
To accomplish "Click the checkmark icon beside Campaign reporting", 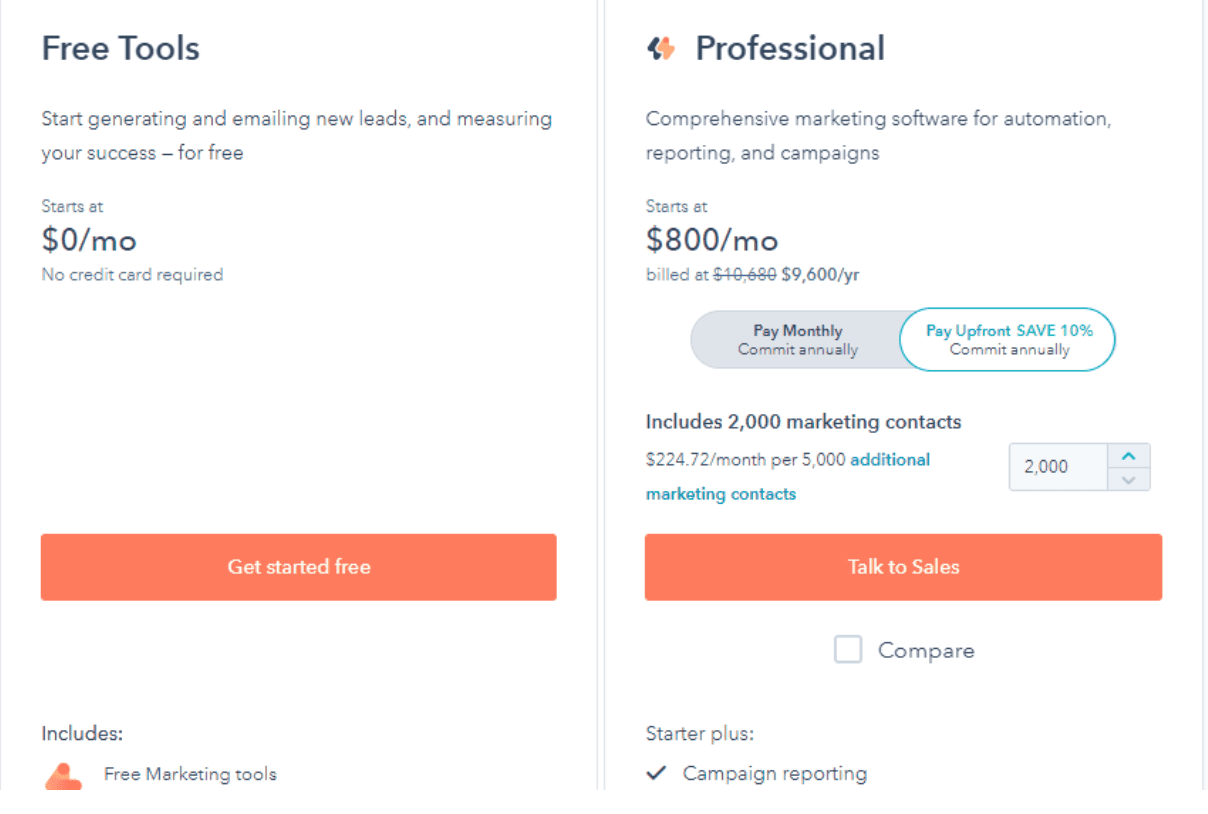I will [x=656, y=773].
